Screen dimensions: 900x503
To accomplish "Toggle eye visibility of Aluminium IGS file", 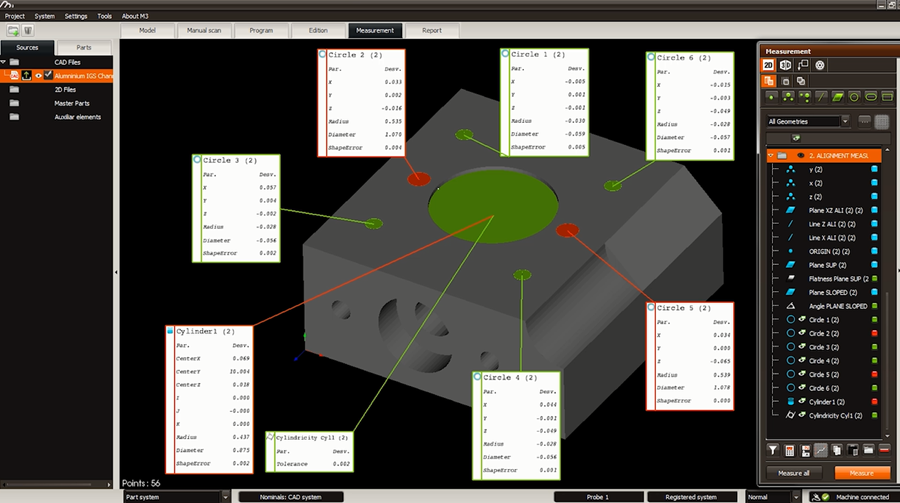I will (x=38, y=75).
